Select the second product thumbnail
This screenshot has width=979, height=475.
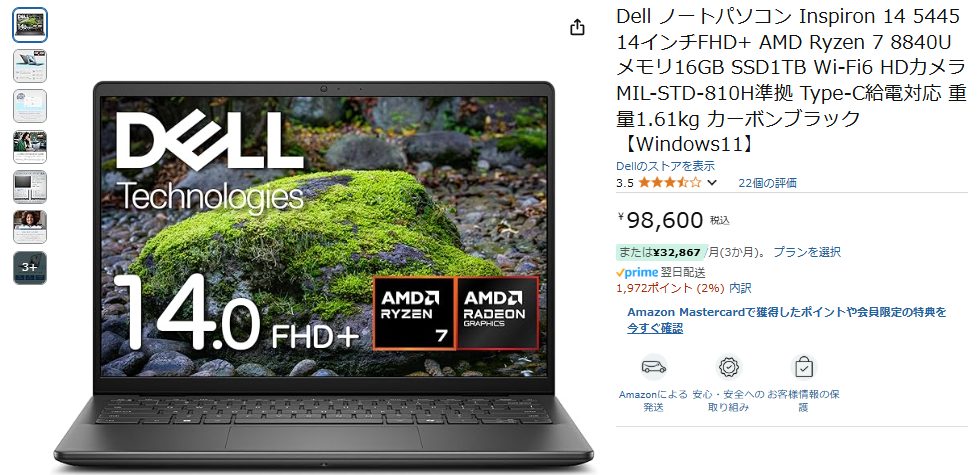30,66
